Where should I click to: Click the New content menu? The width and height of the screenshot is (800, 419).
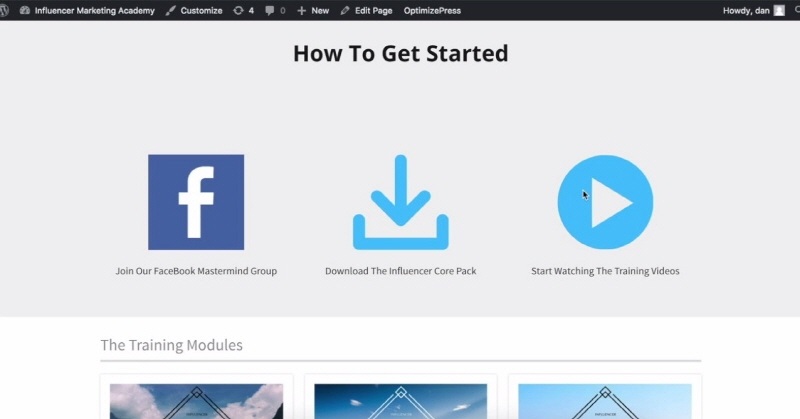pos(313,10)
